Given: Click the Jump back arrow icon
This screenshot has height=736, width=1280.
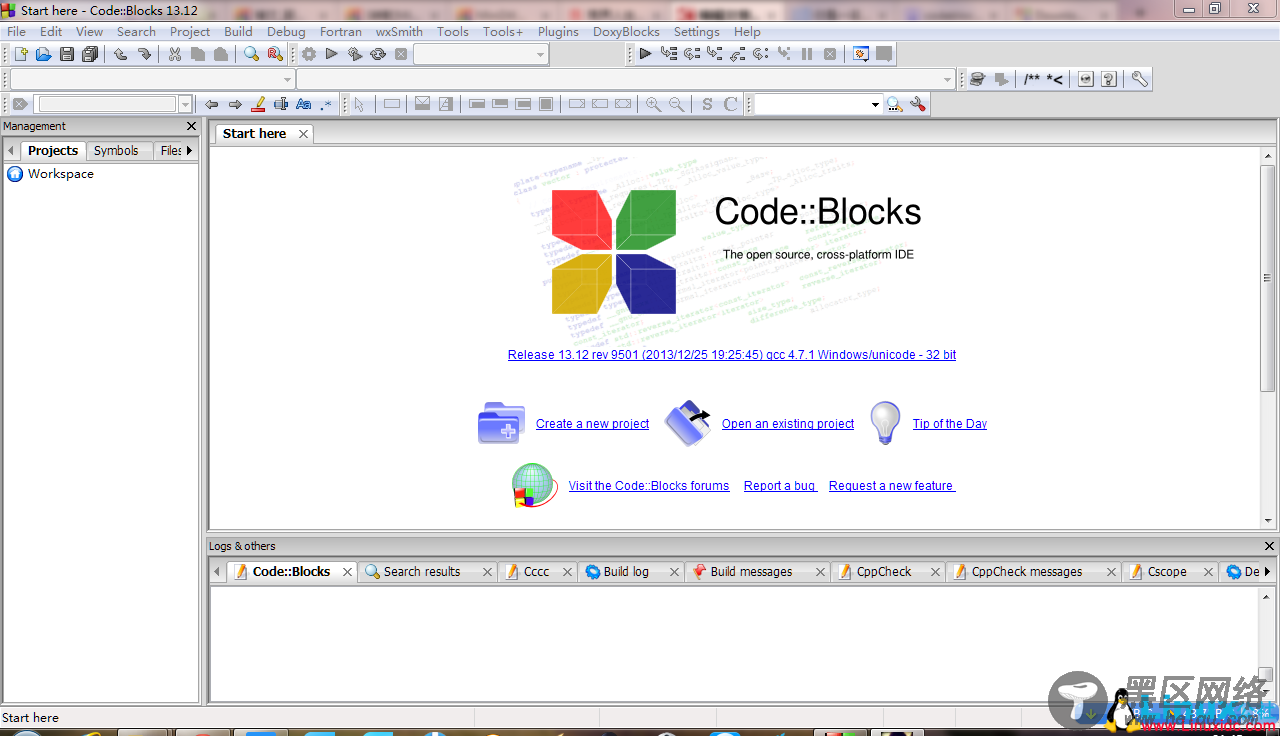Looking at the screenshot, I should (x=211, y=104).
